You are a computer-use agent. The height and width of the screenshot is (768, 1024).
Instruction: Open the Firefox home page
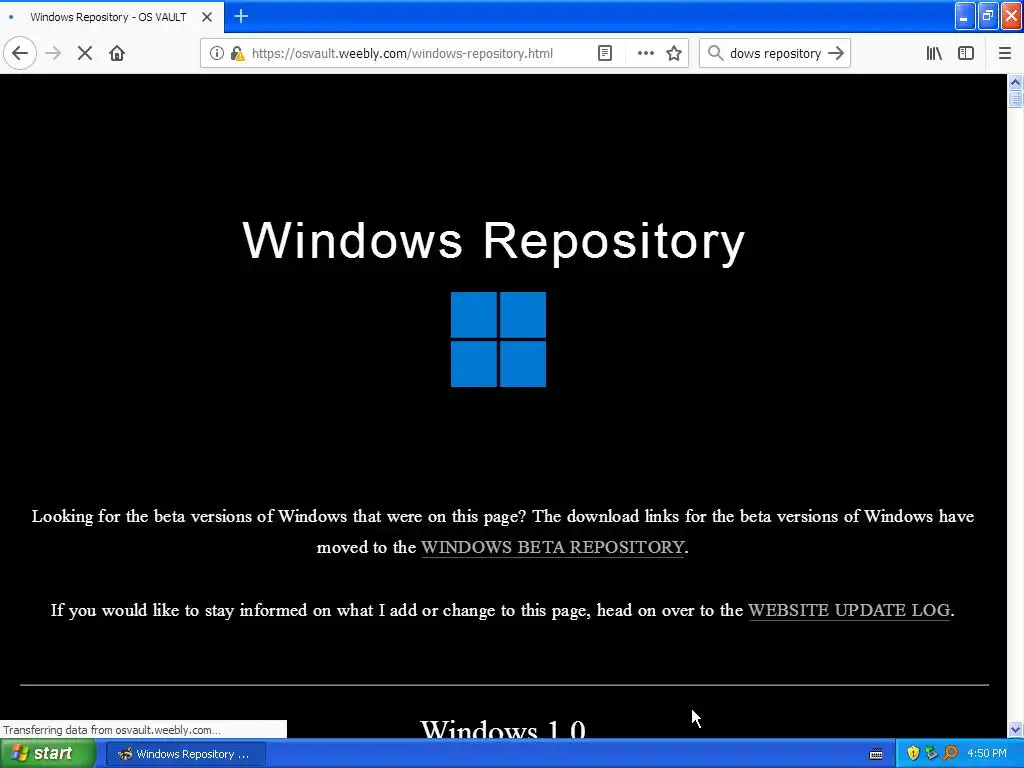[x=117, y=53]
